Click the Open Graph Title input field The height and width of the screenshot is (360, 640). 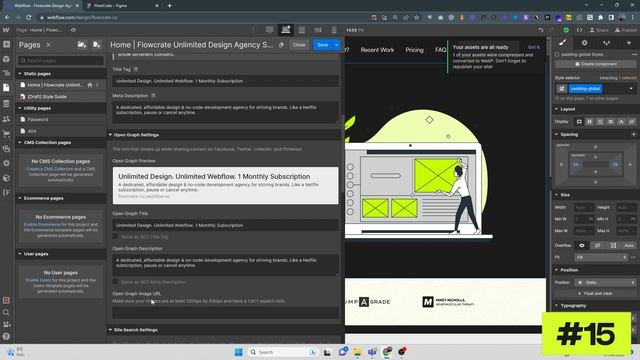pos(225,225)
